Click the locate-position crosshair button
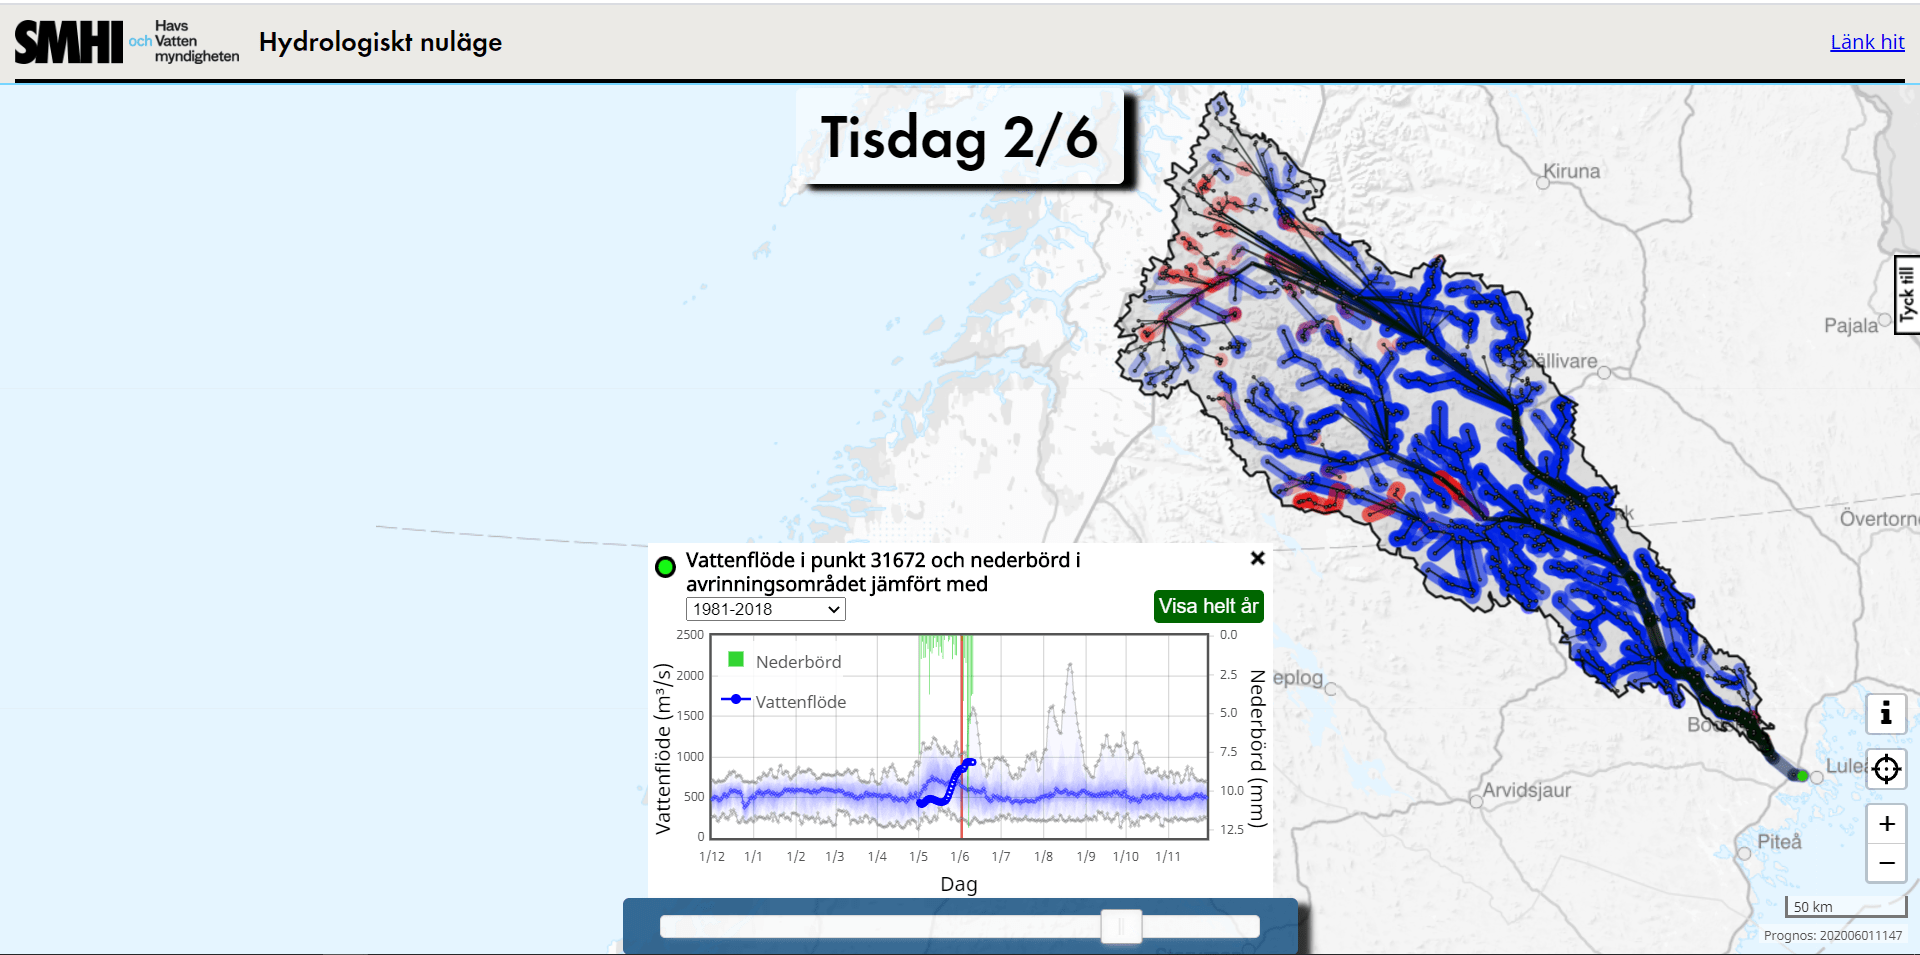This screenshot has width=1920, height=955. point(1886,769)
